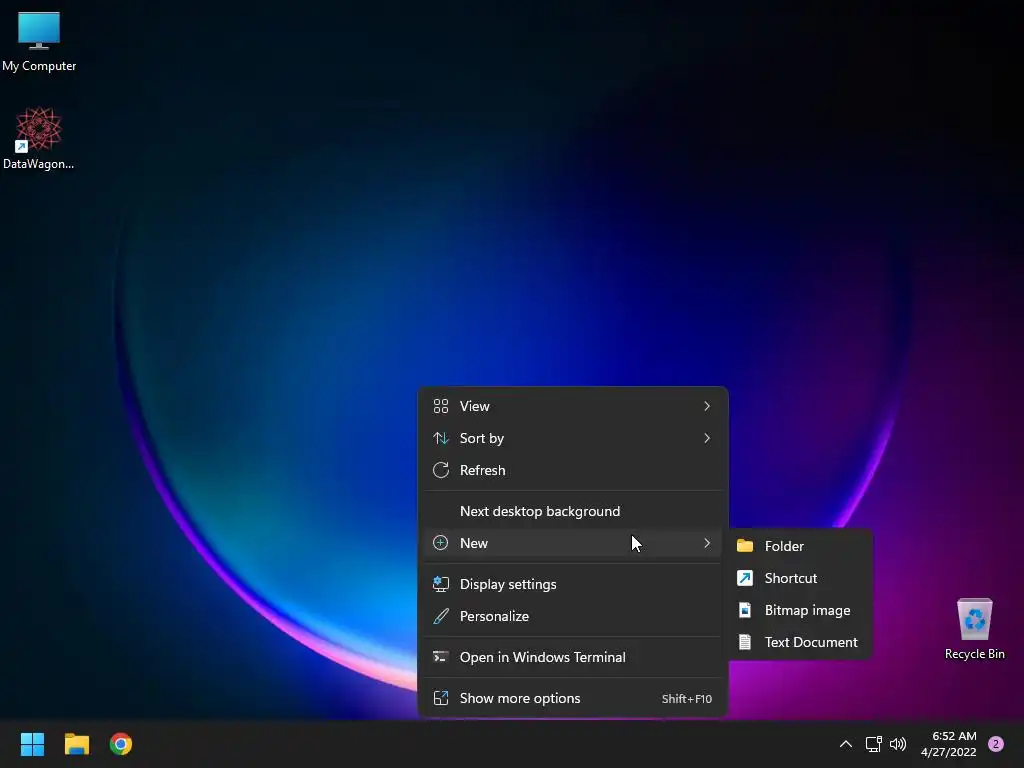Viewport: 1024px width, 768px height.
Task: Click the up-down arrows icon beside Sort by
Action: [x=441, y=438]
